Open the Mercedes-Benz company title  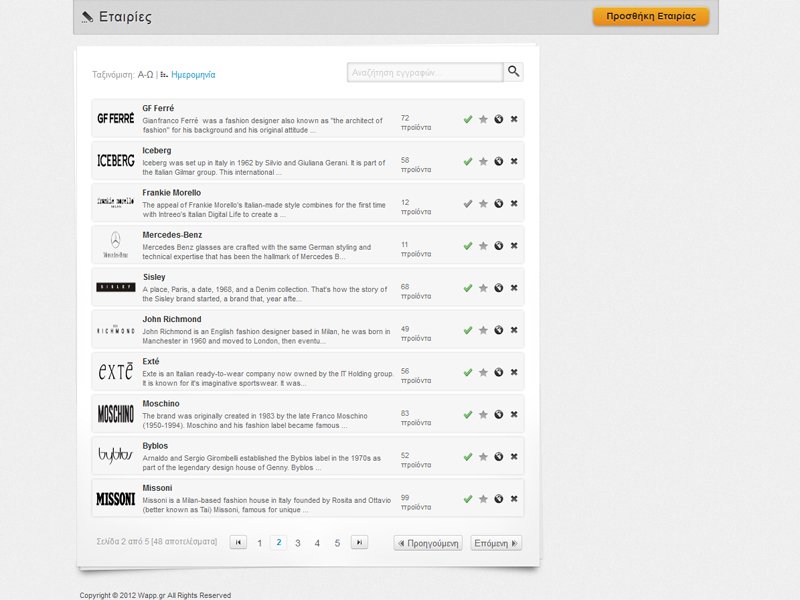click(x=172, y=235)
